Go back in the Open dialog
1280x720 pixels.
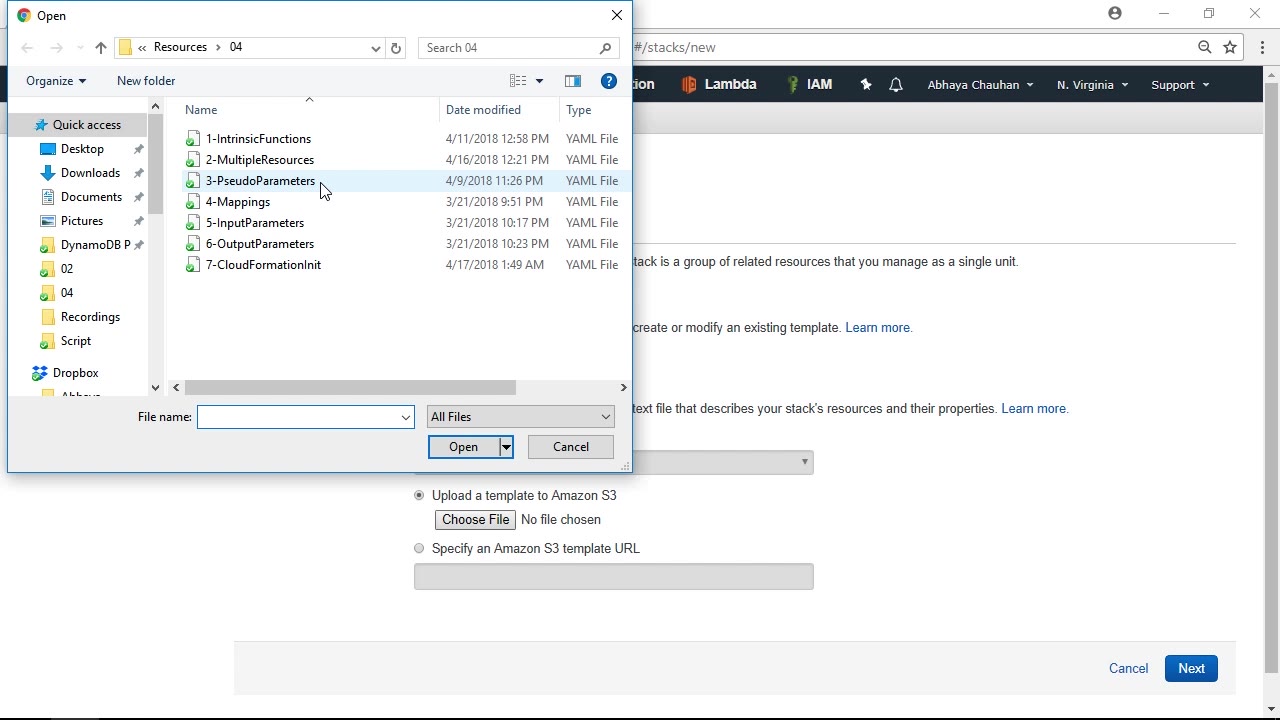point(27,48)
